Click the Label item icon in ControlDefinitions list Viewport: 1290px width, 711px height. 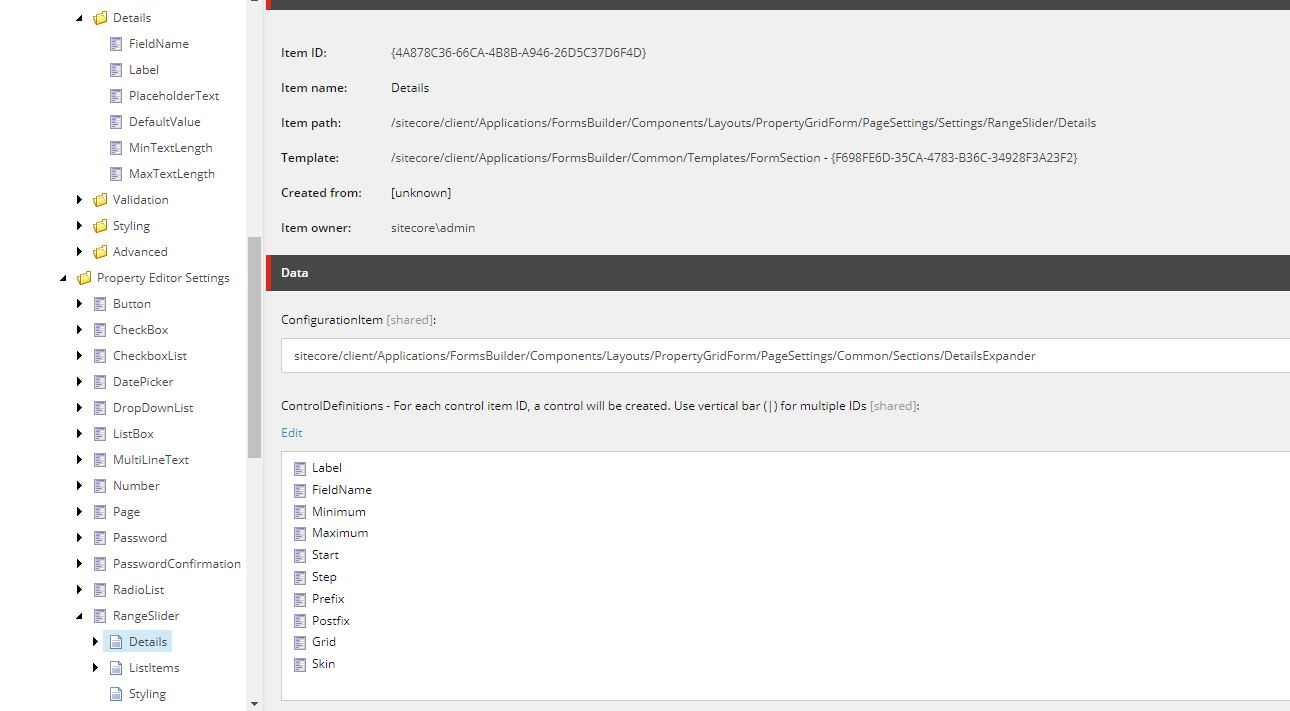[300, 467]
